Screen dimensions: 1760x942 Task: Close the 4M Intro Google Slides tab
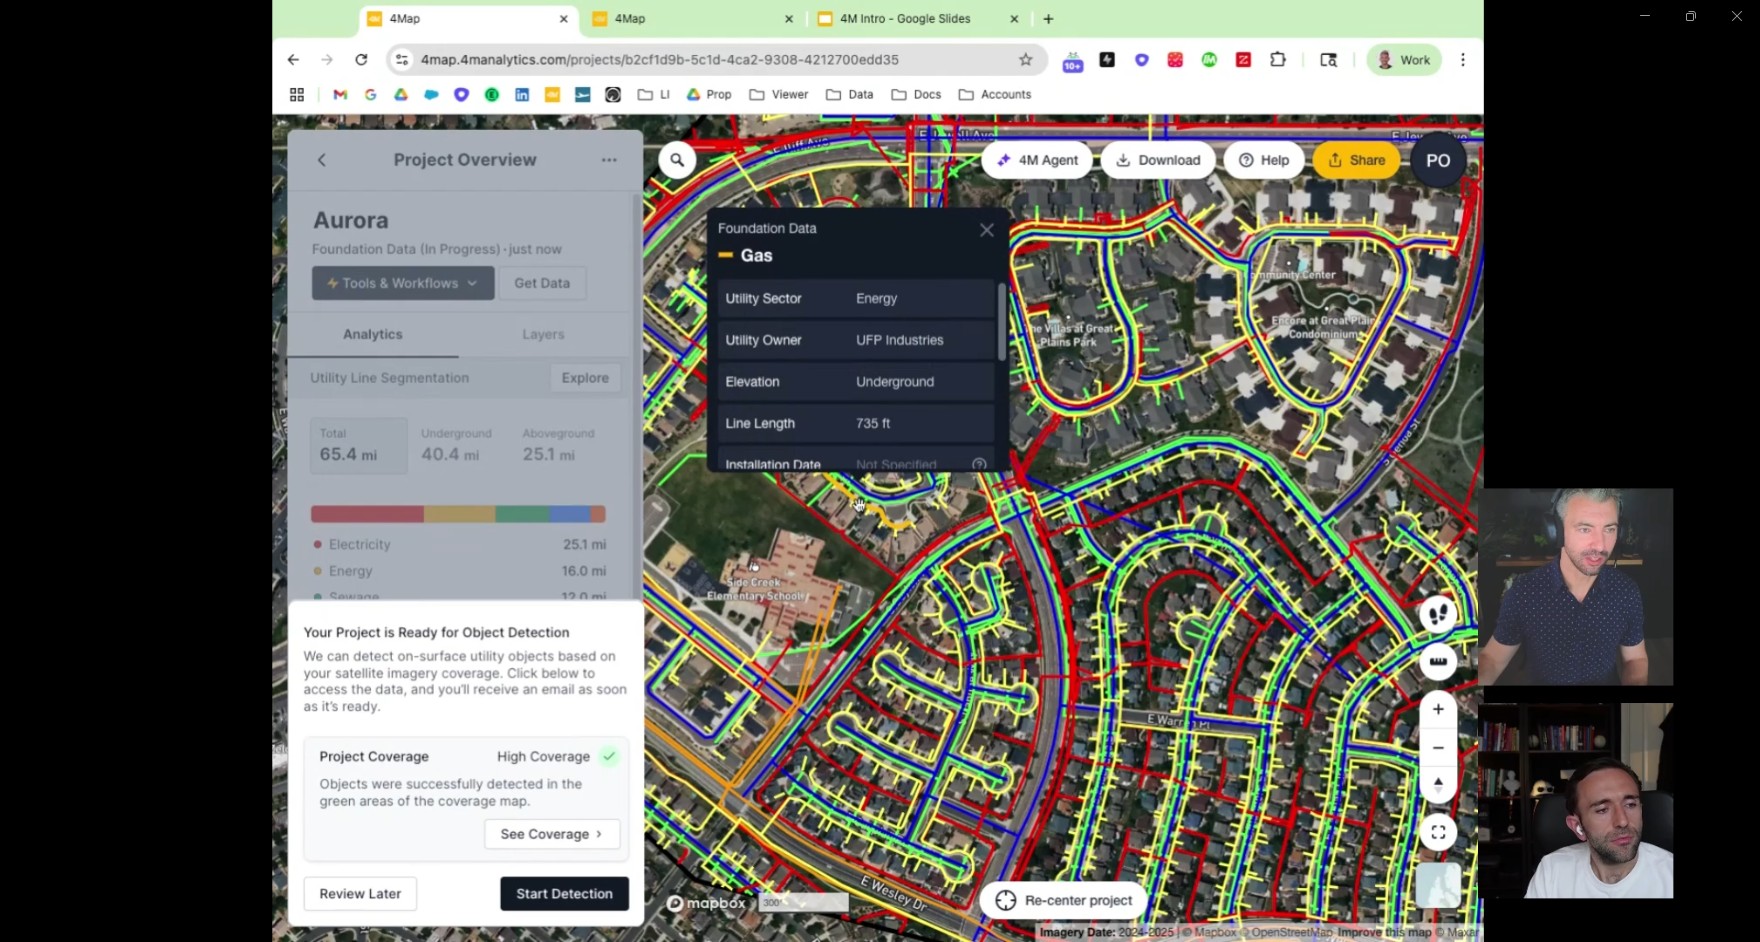coord(1014,19)
